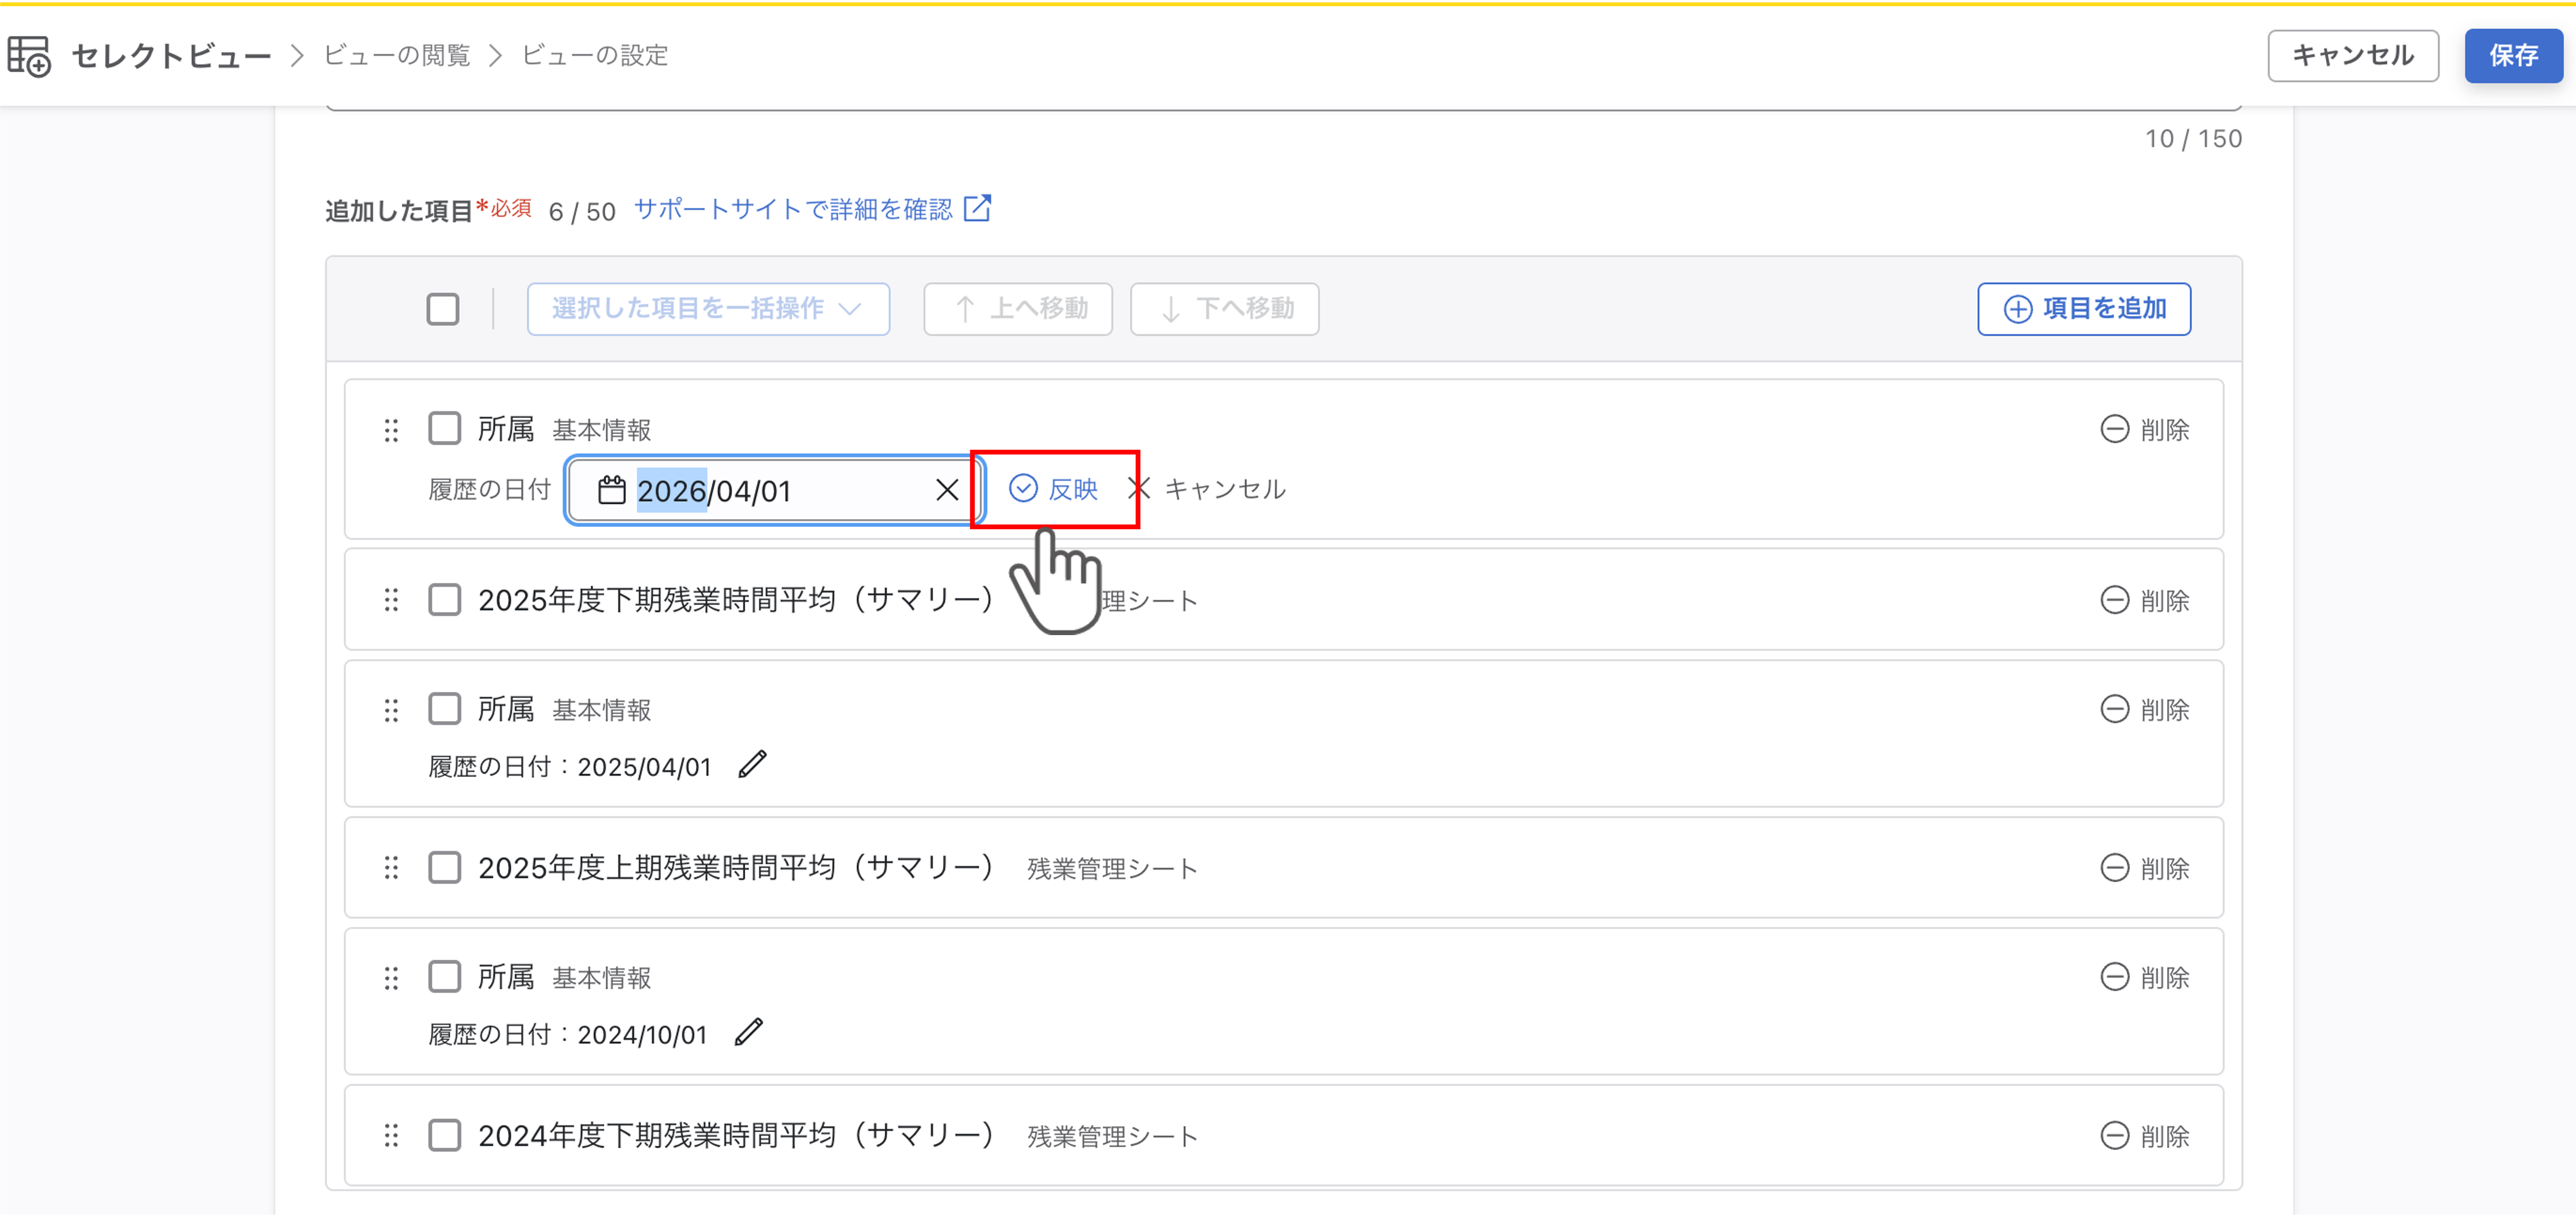The image size is (2576, 1217).
Task: Click 反映 to apply the date
Action: pos(1053,489)
